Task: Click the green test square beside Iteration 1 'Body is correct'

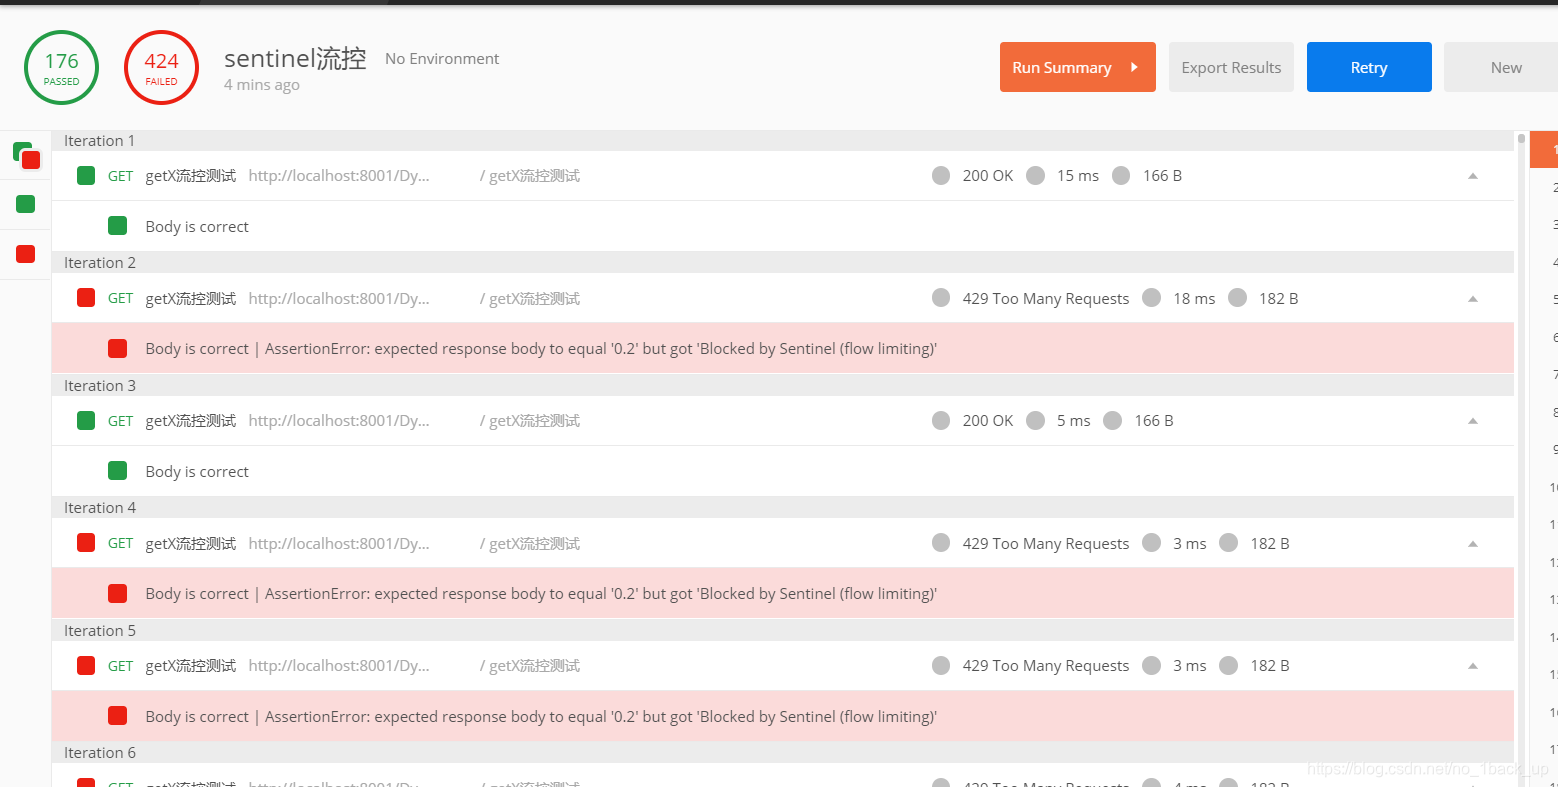Action: click(x=117, y=226)
